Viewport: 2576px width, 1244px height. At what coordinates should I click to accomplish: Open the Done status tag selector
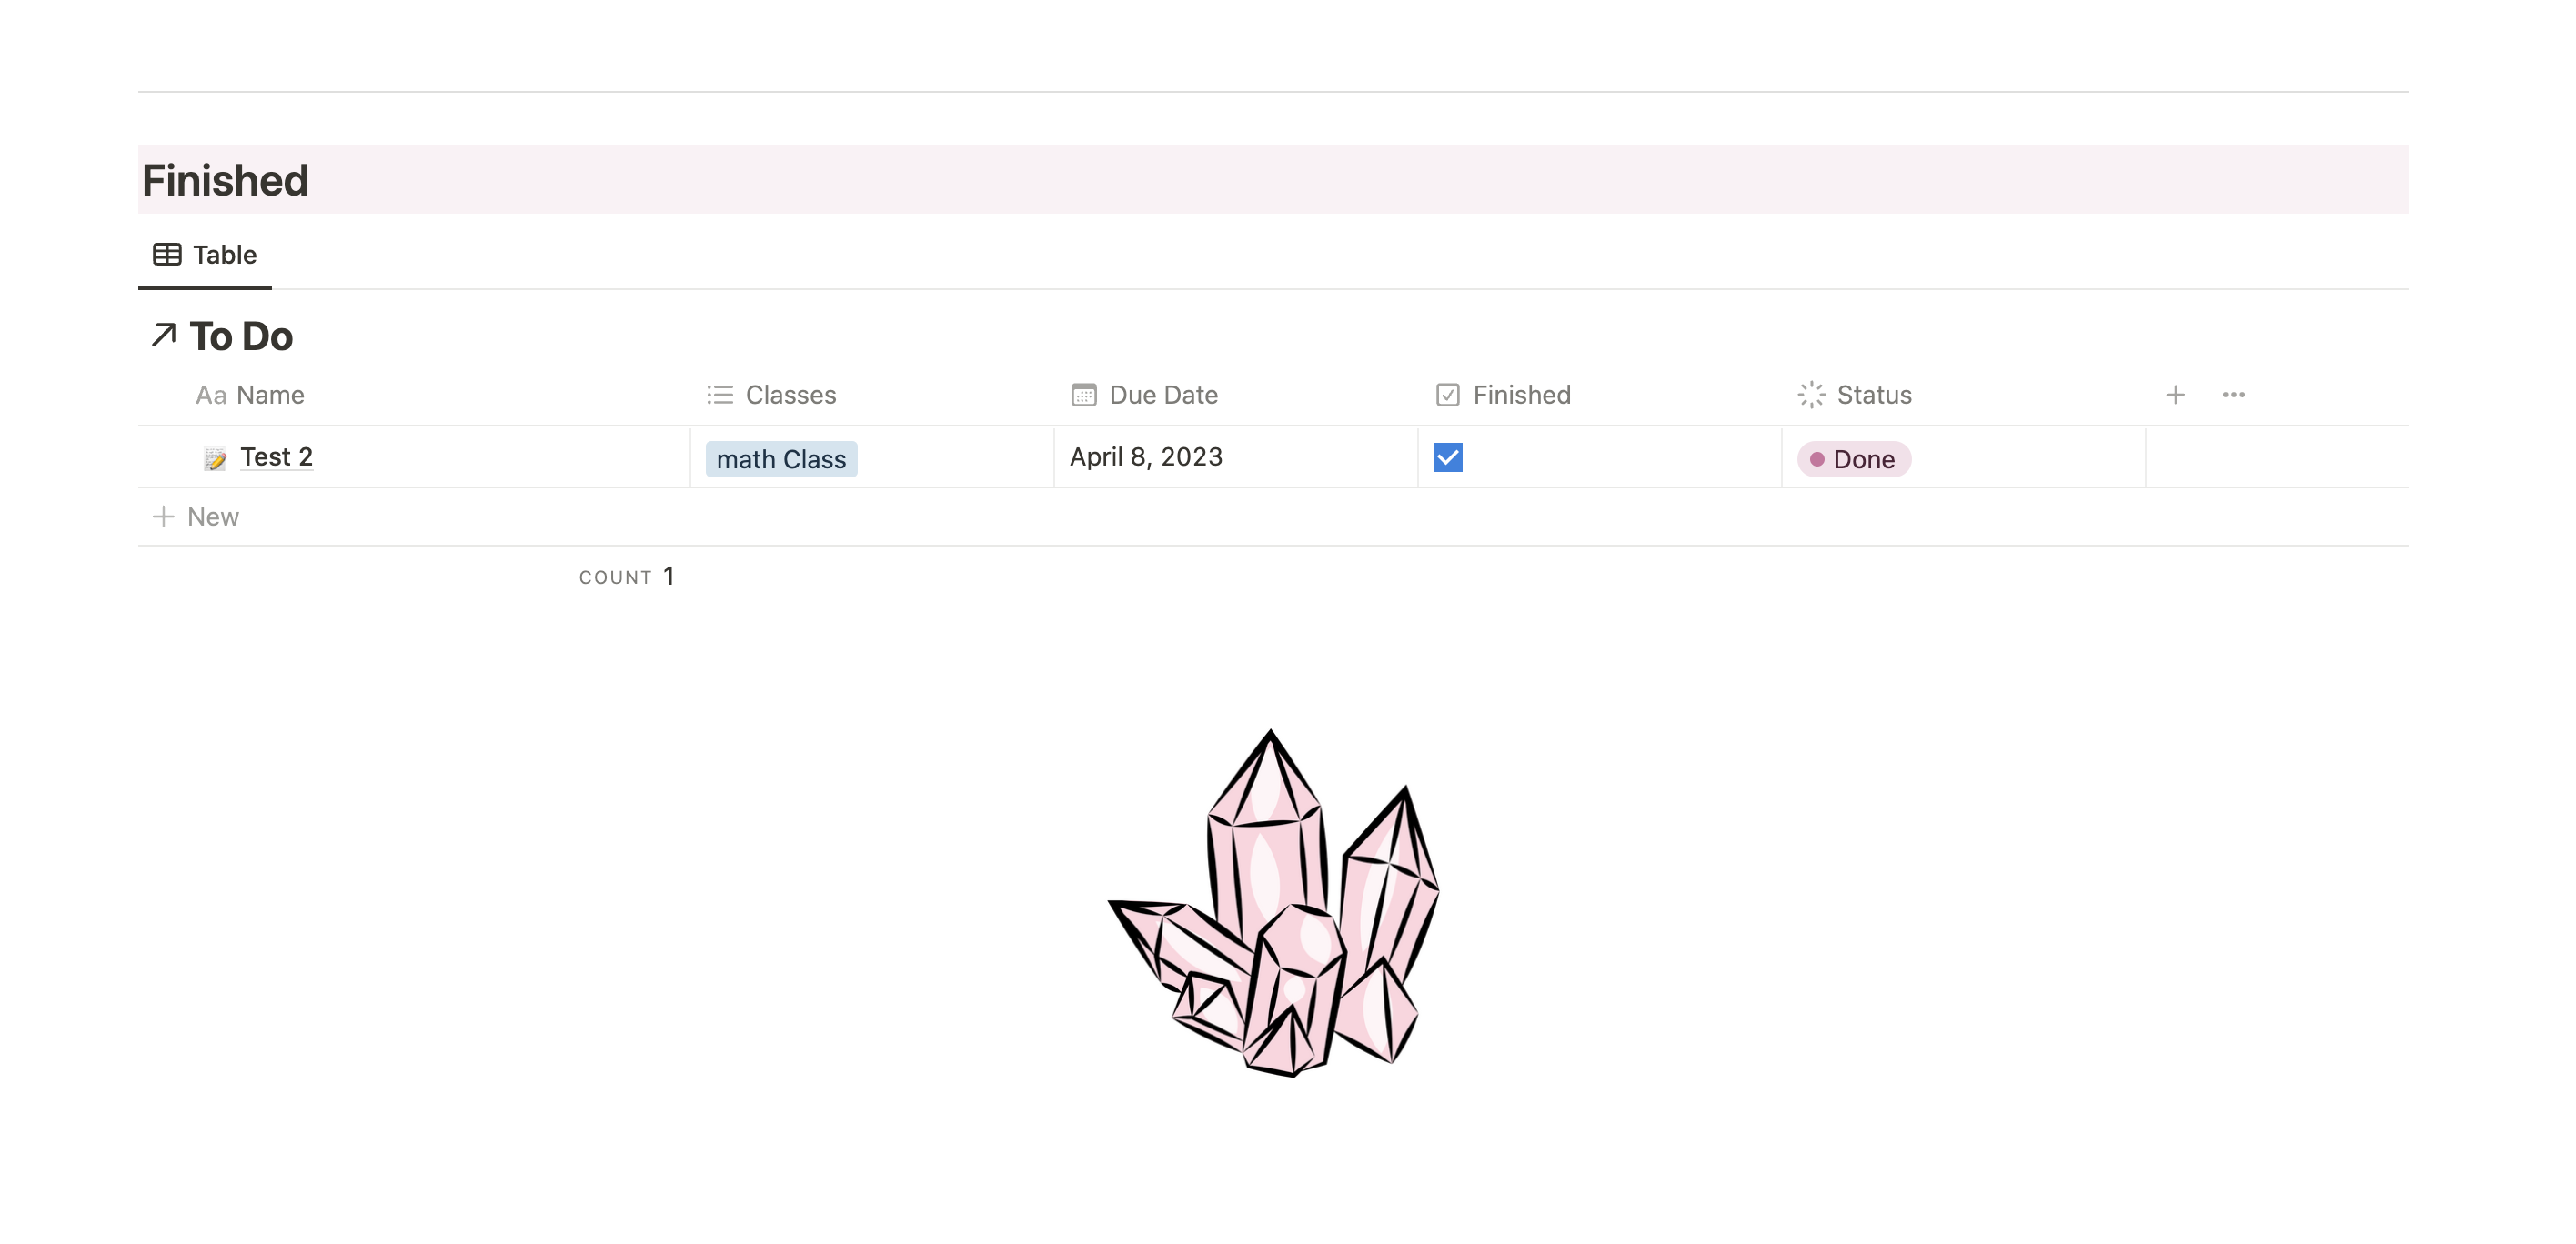coord(1854,459)
